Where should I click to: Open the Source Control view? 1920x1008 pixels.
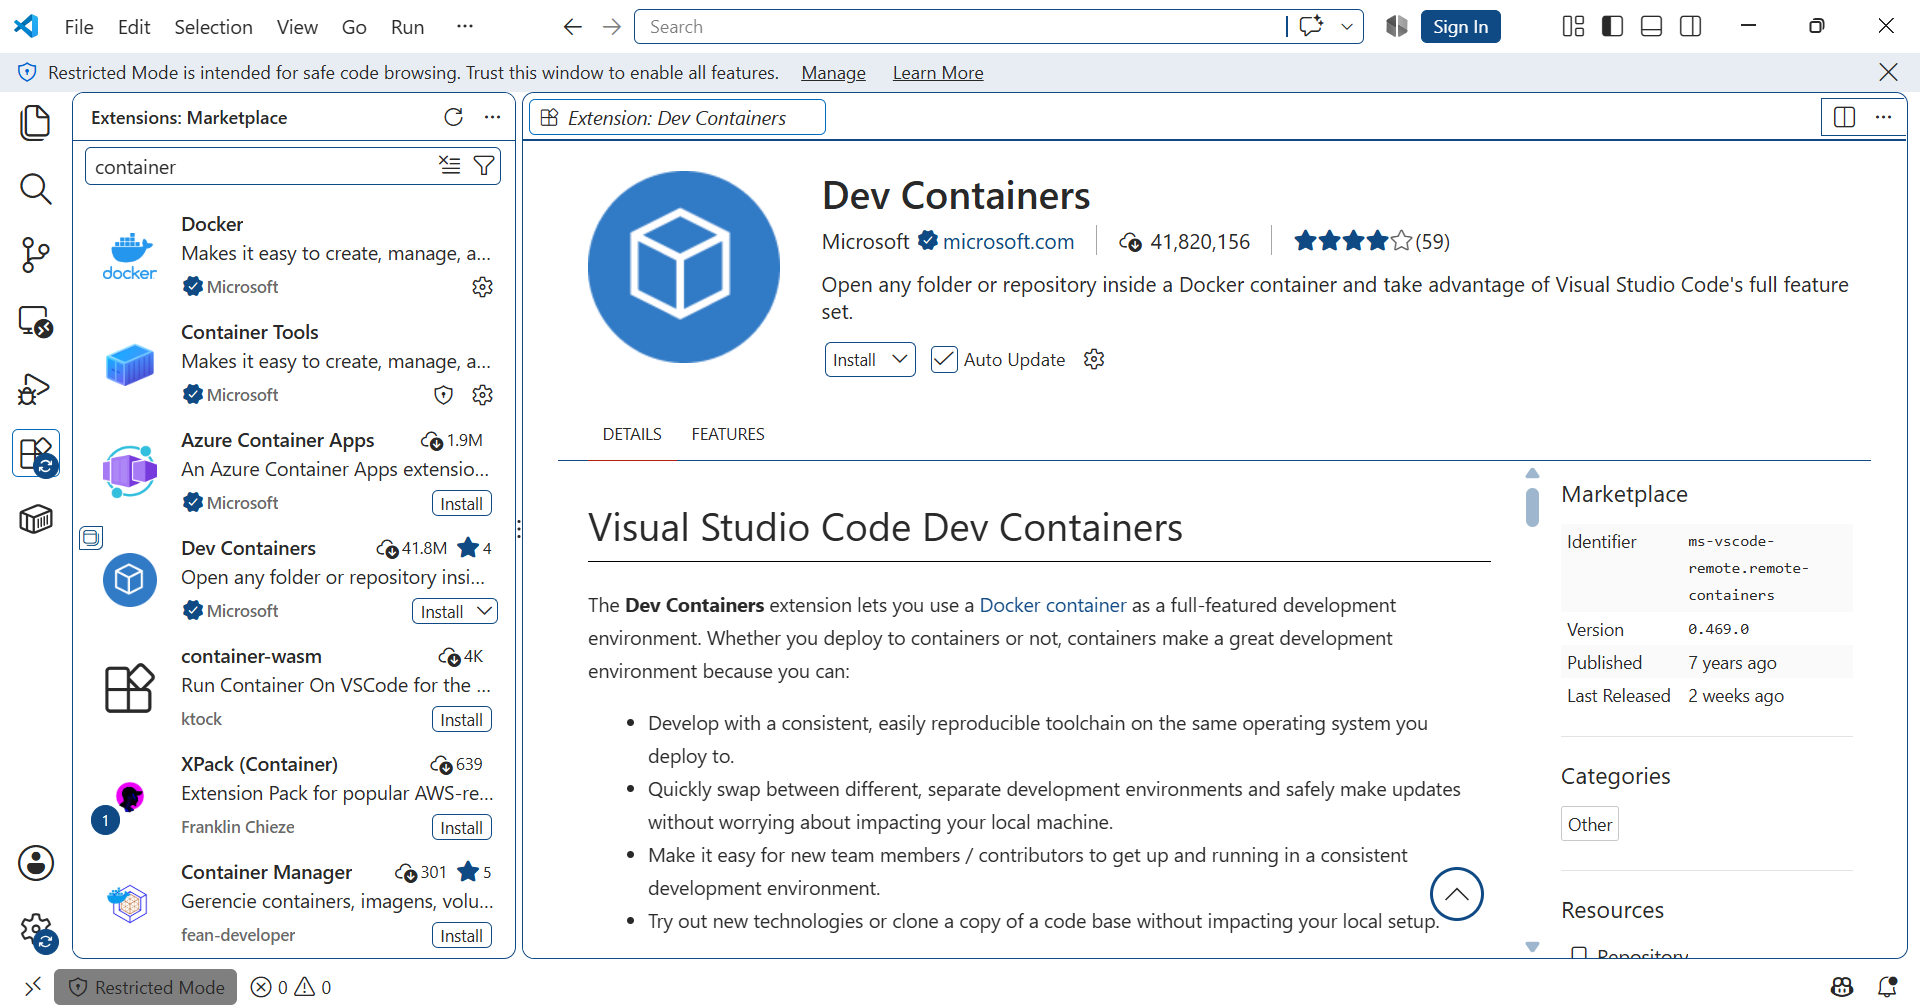click(36, 255)
